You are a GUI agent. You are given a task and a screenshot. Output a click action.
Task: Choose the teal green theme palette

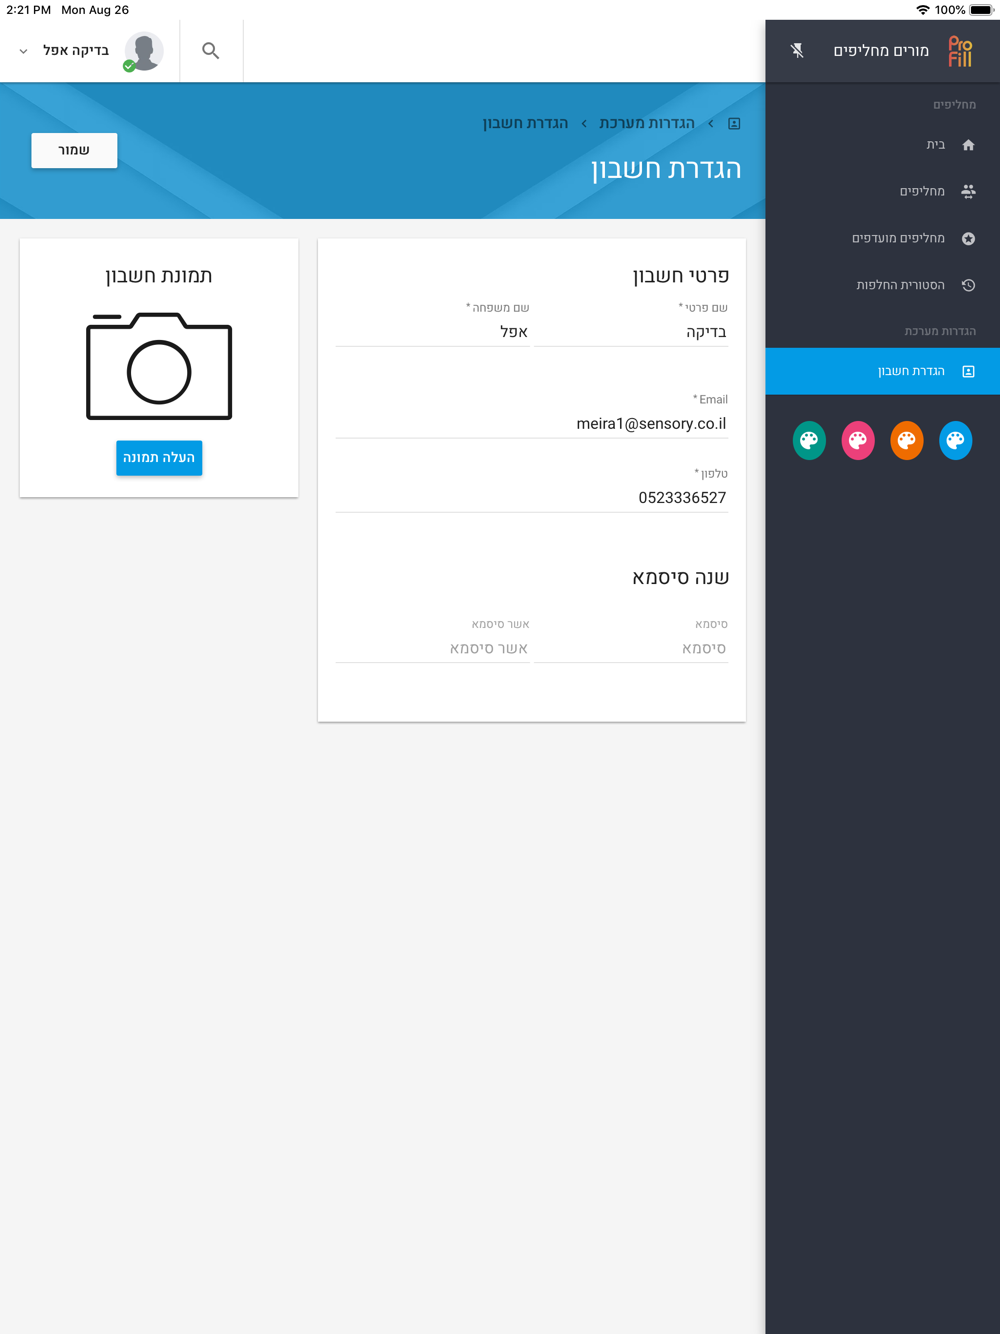click(809, 440)
